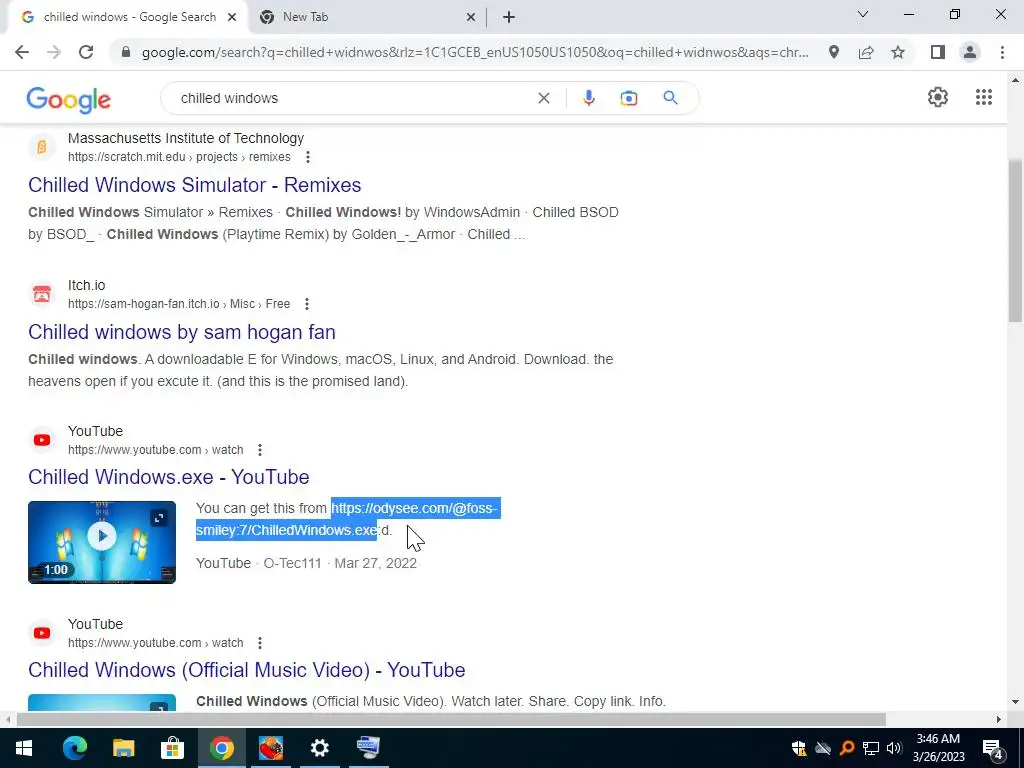Open more options for Chilled Windows.exe result
This screenshot has height=768, width=1024.
tap(260, 450)
